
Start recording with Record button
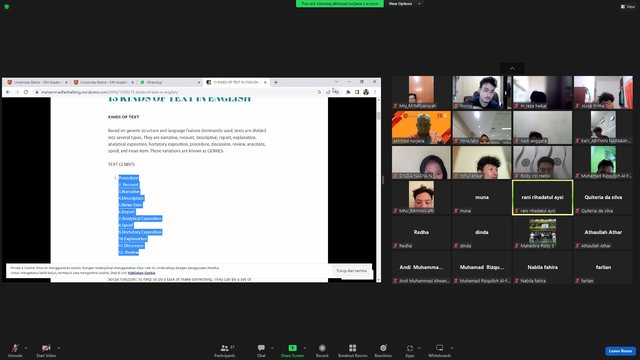pos(322,350)
